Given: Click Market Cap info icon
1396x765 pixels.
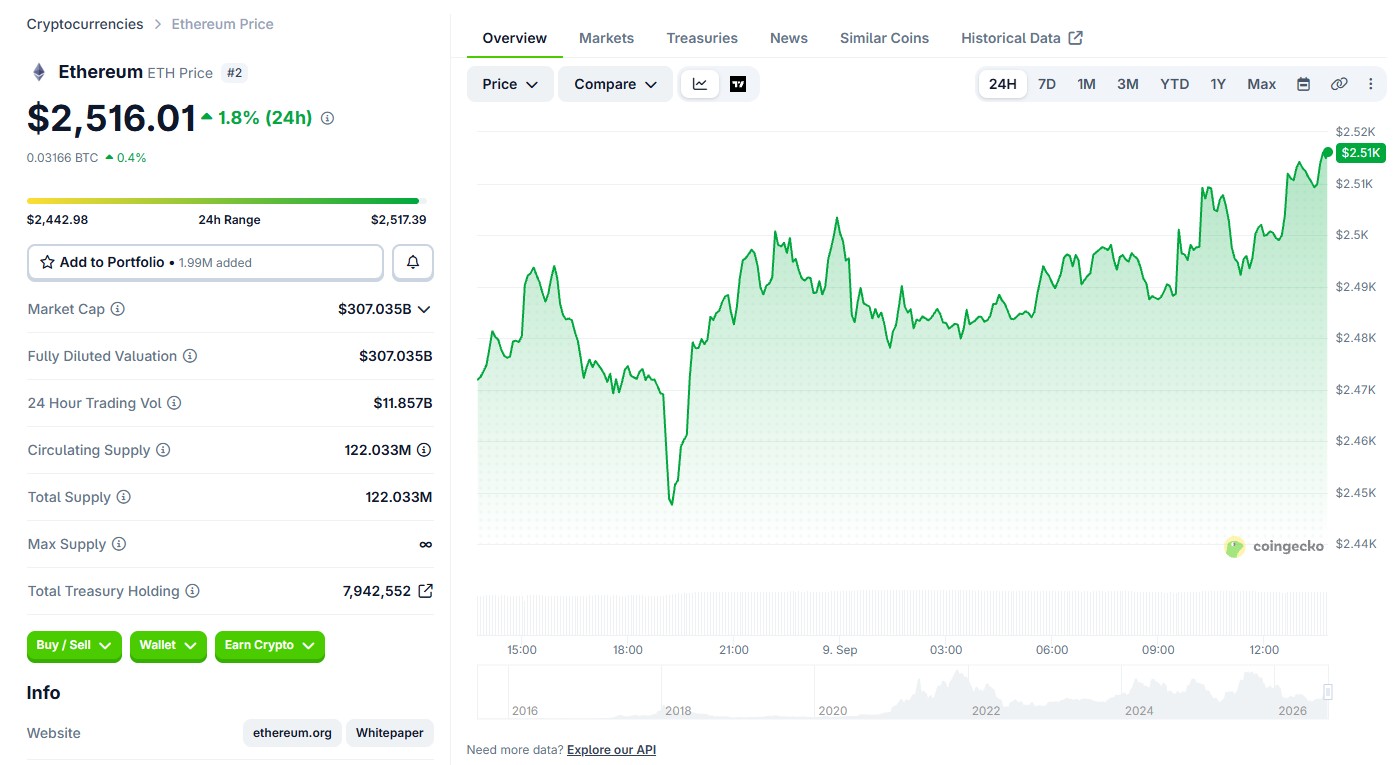Looking at the screenshot, I should coord(118,309).
